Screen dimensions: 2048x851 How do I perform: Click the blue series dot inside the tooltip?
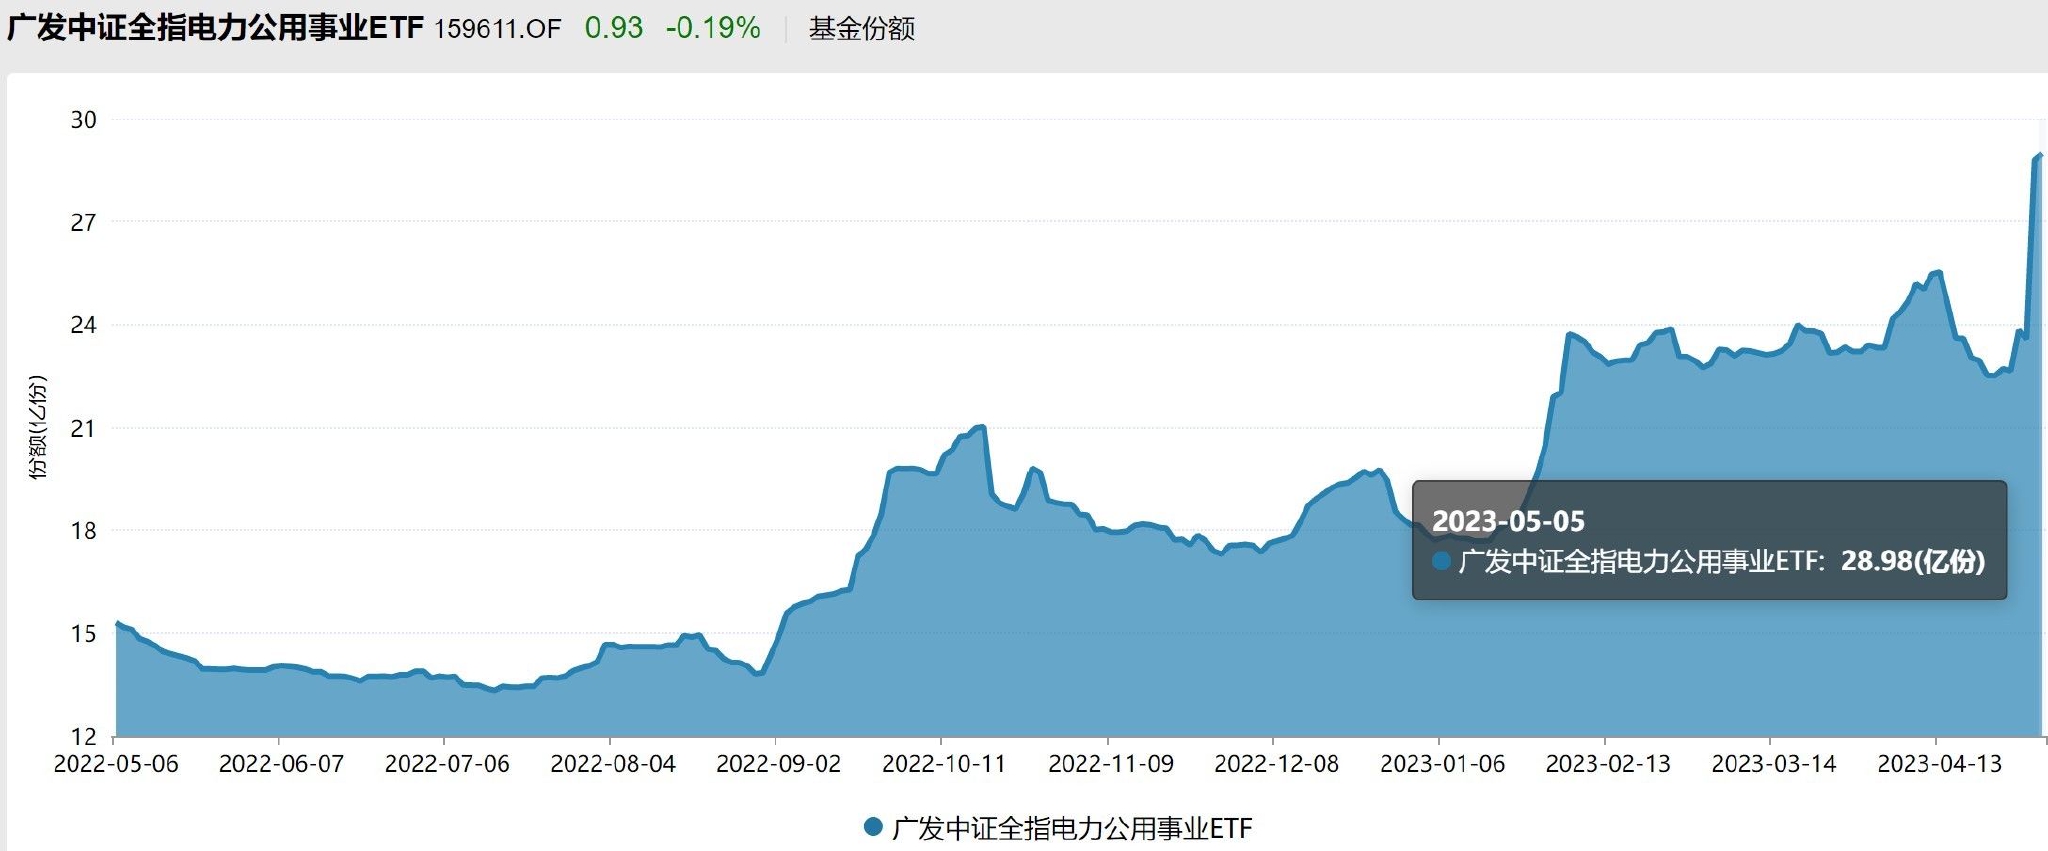tap(1441, 561)
